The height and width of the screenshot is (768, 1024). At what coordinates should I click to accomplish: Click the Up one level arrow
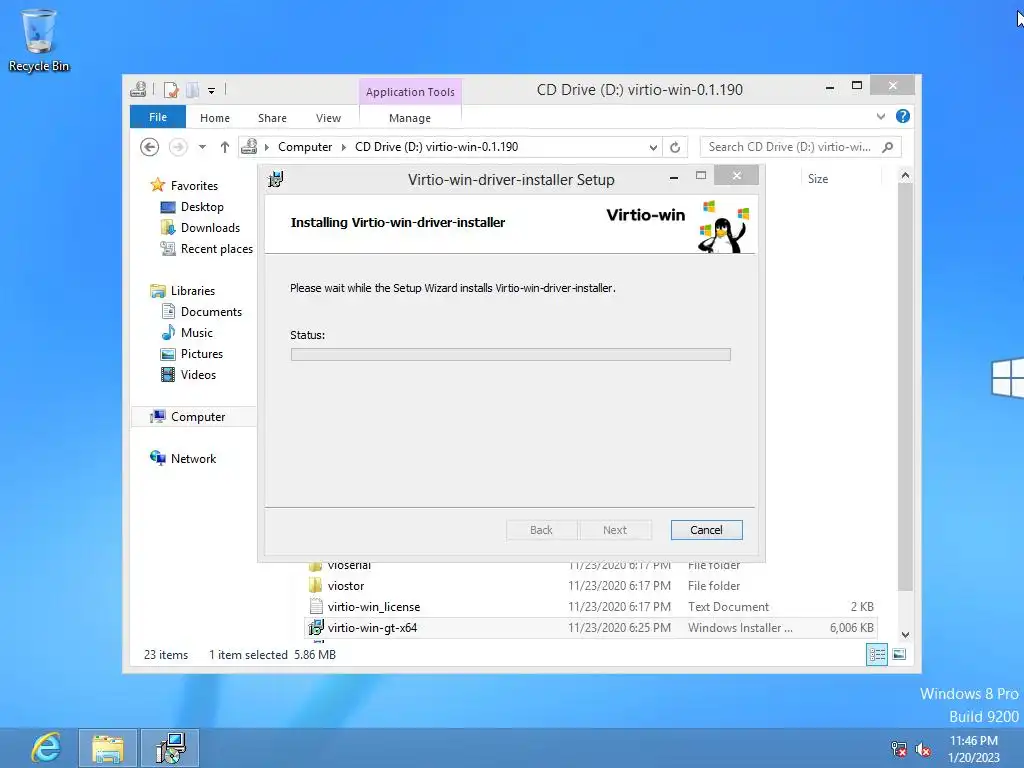tap(225, 147)
